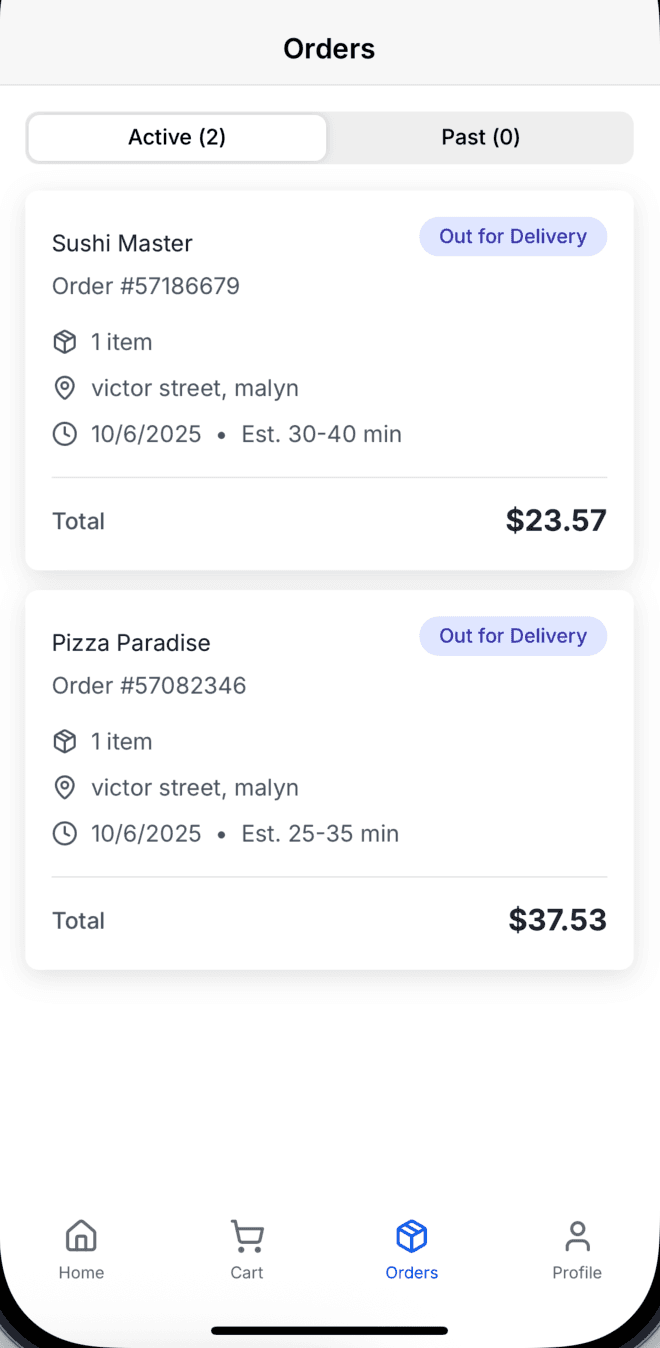Open Order #57186679 details
The height and width of the screenshot is (1348, 660).
(146, 286)
